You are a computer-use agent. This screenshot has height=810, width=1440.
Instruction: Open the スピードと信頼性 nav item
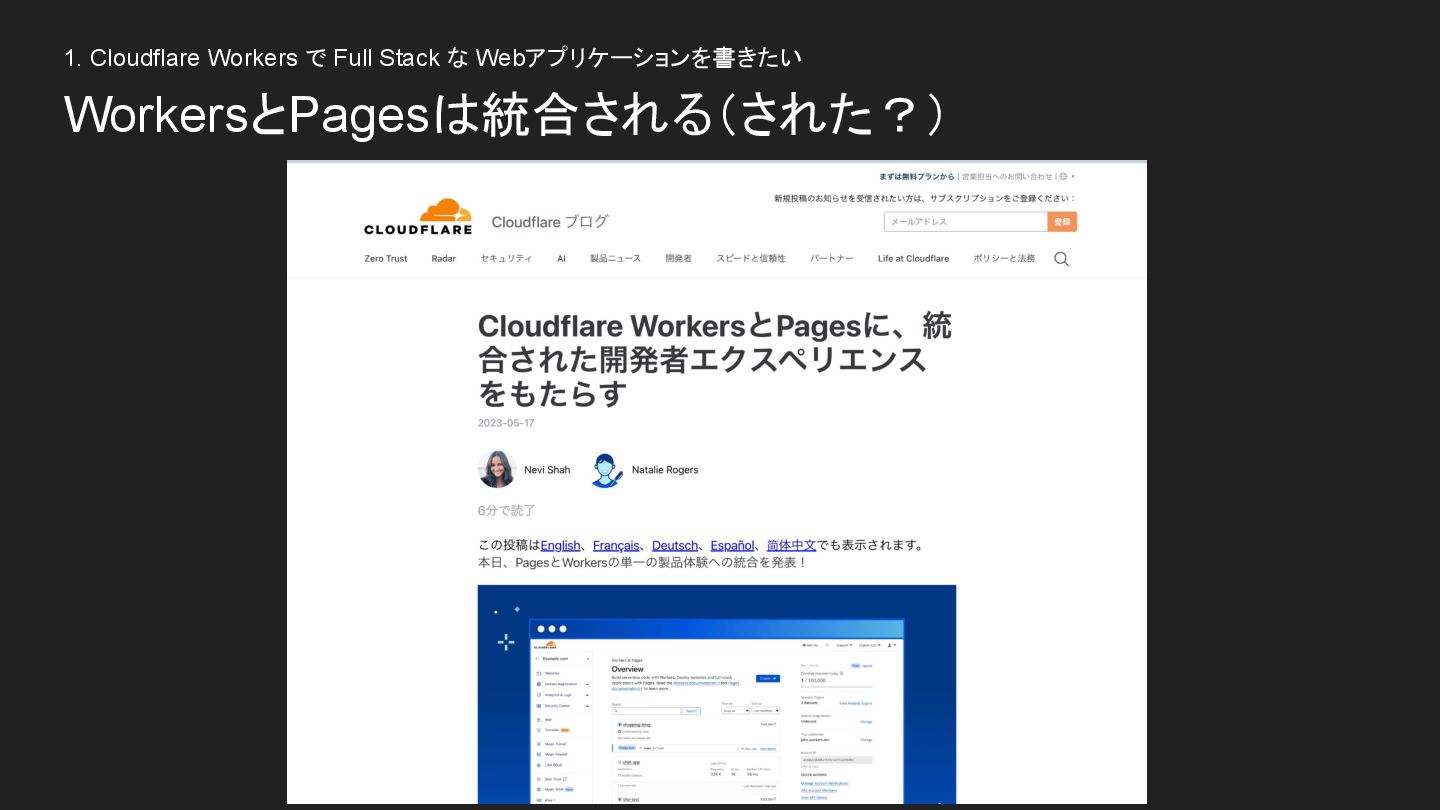(751, 259)
